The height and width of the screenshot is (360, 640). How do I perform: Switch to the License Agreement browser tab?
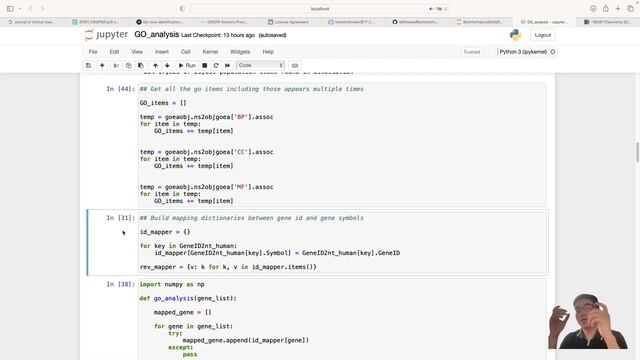click(x=288, y=22)
